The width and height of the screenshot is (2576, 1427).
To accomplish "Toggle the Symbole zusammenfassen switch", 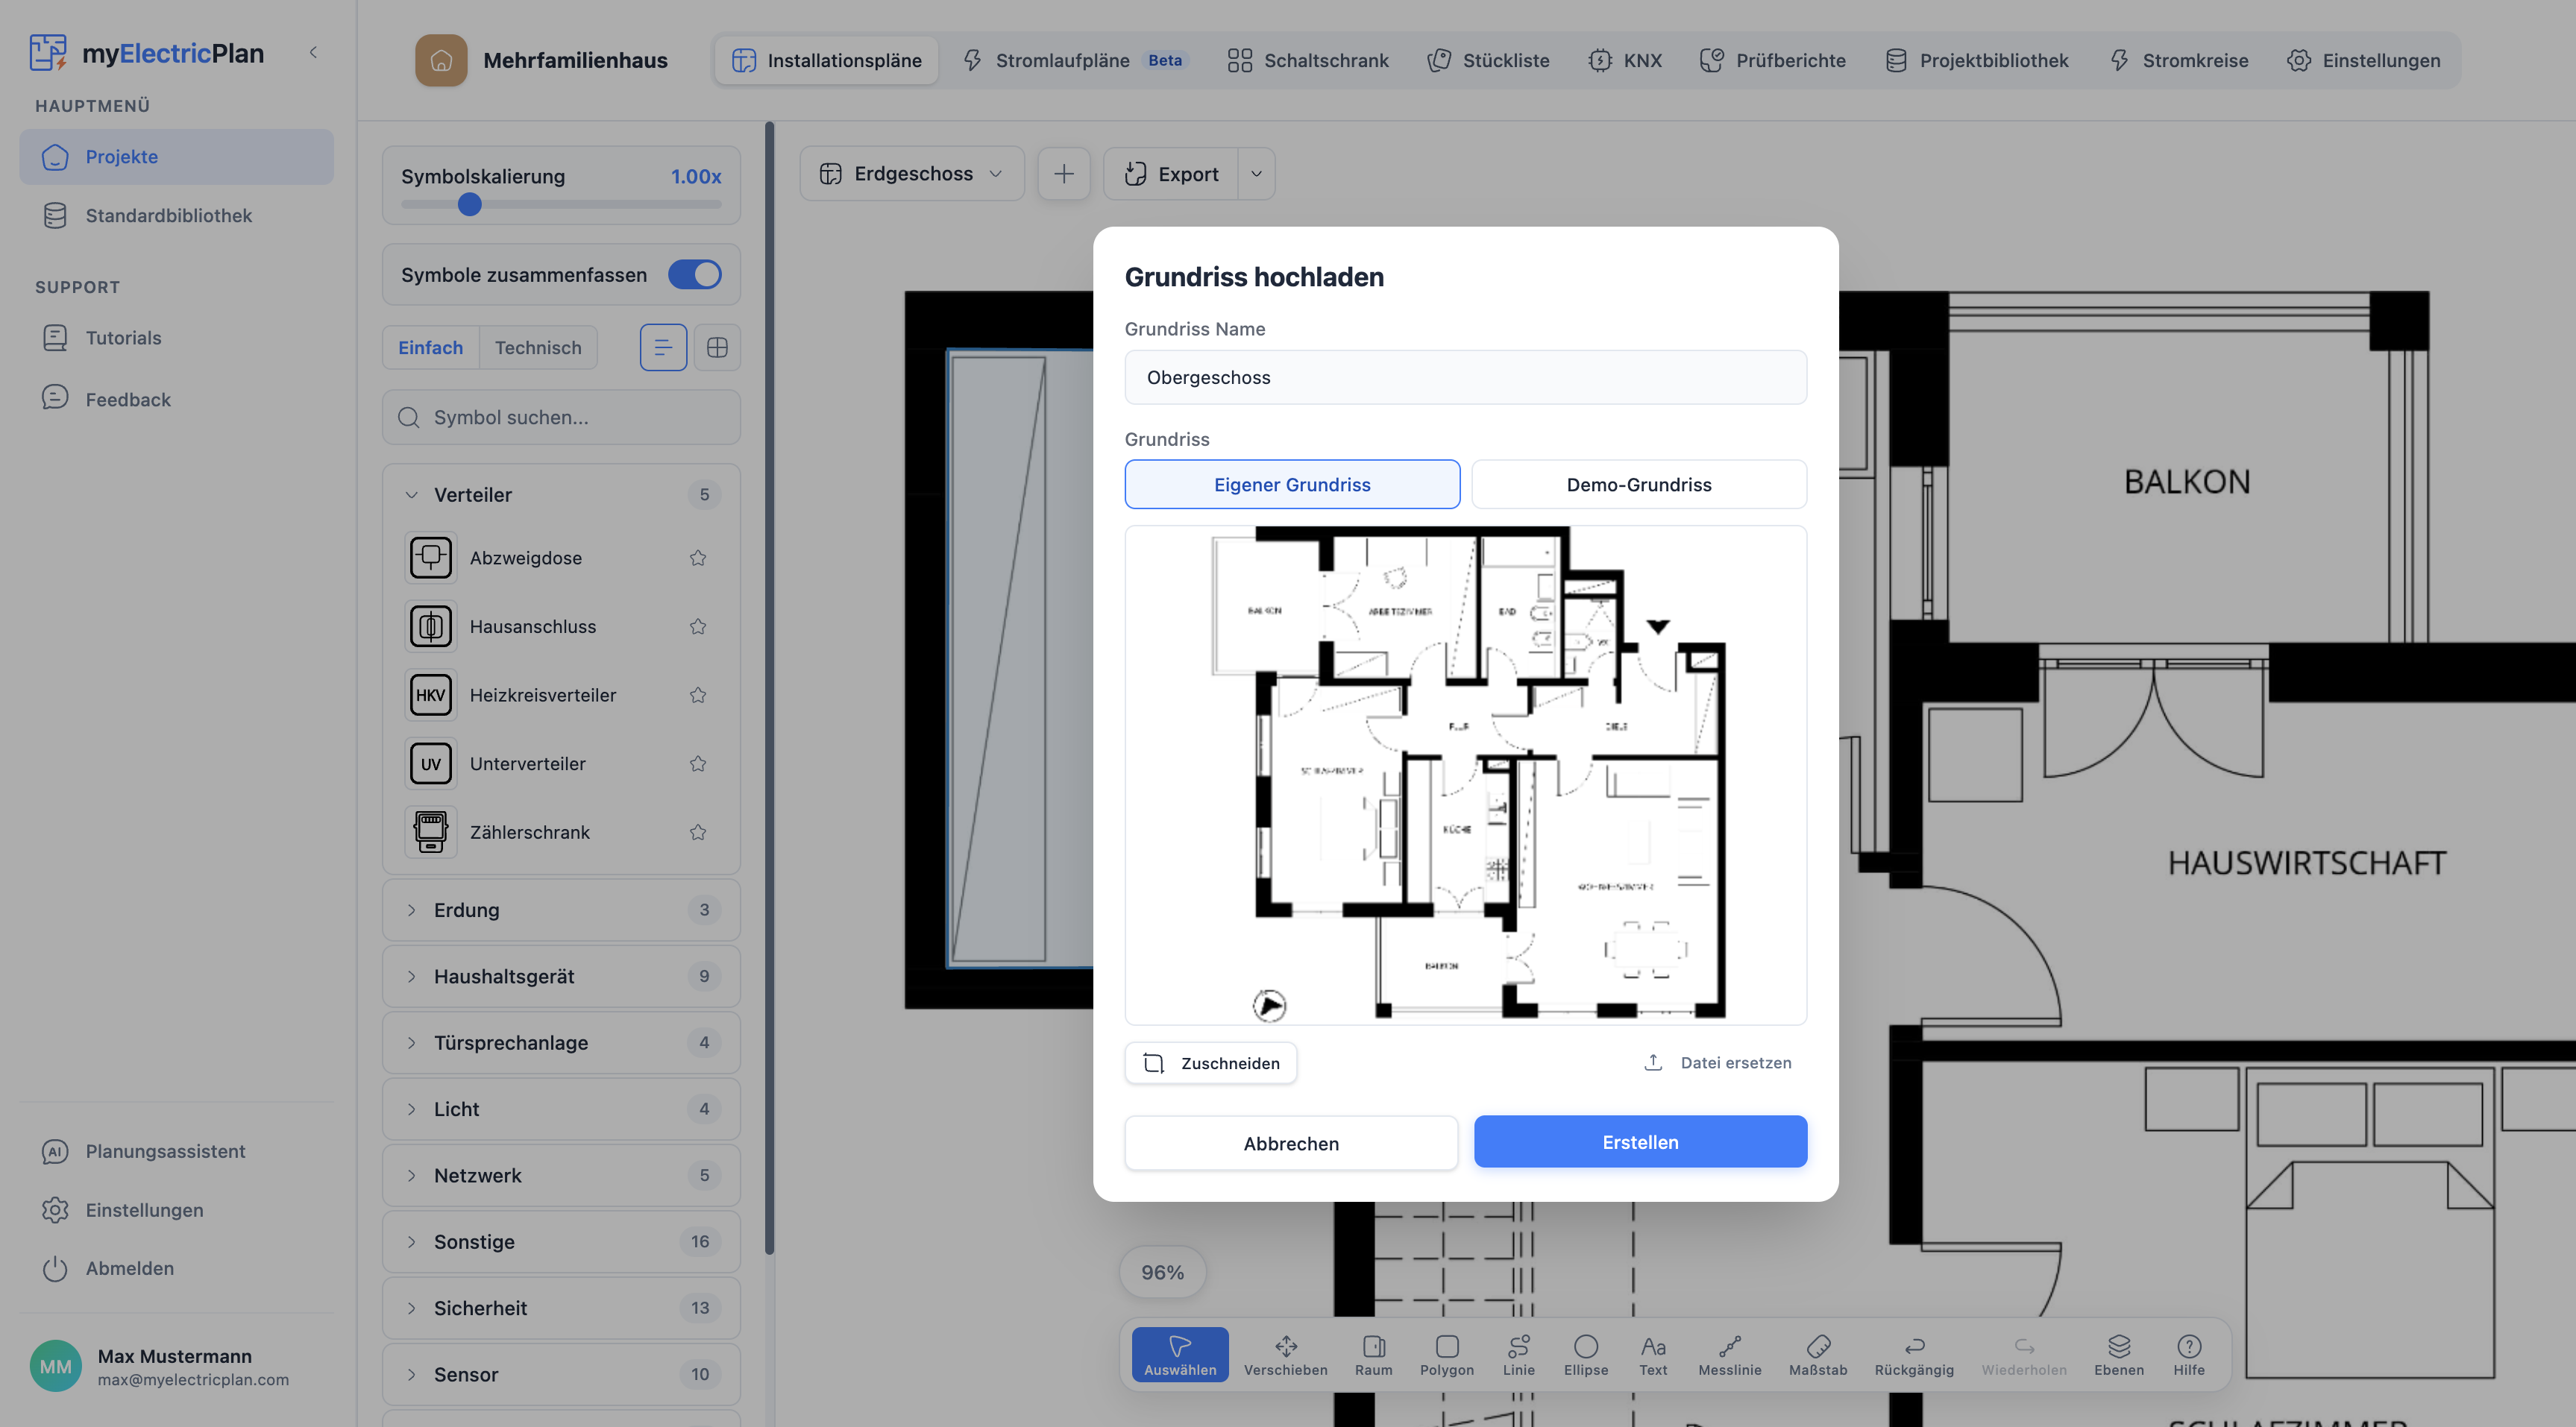I will point(695,274).
